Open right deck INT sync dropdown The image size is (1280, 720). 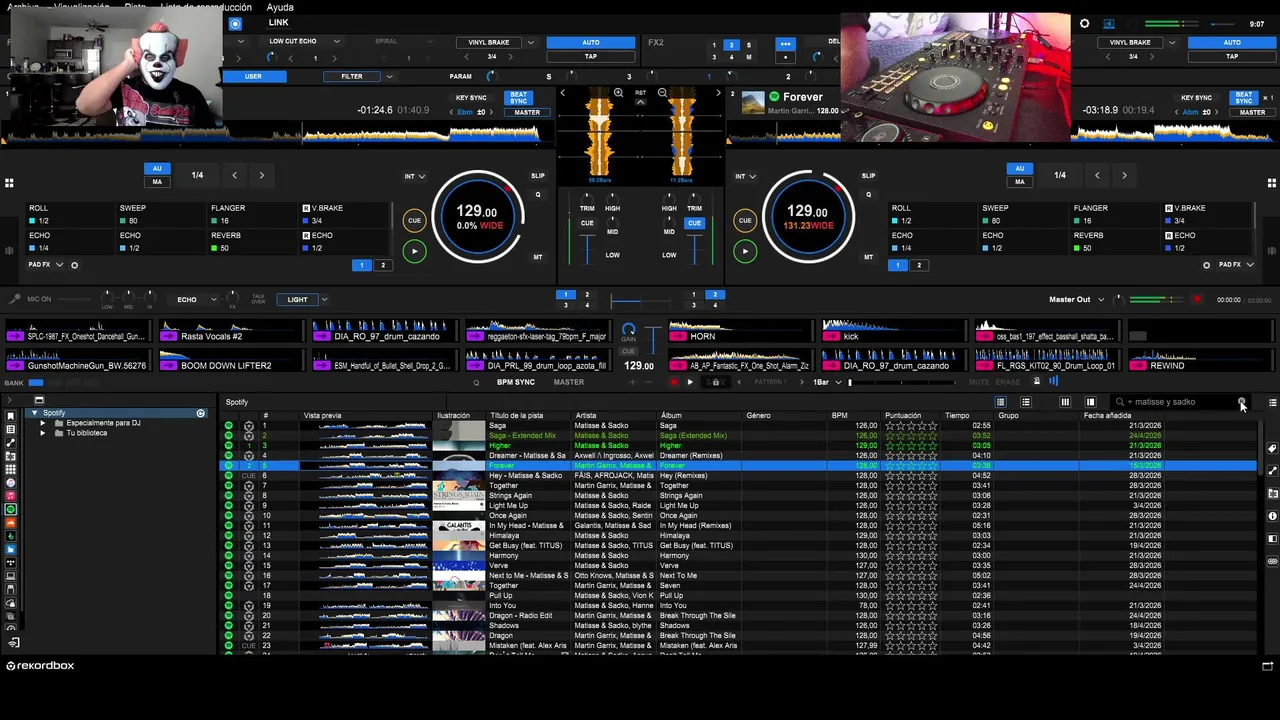(746, 176)
